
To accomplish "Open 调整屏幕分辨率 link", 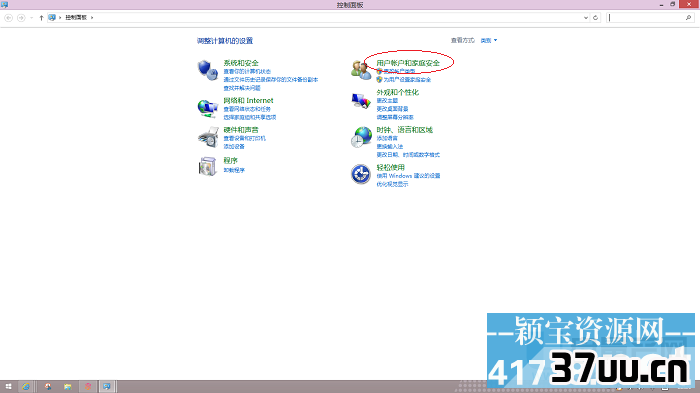I will point(395,117).
